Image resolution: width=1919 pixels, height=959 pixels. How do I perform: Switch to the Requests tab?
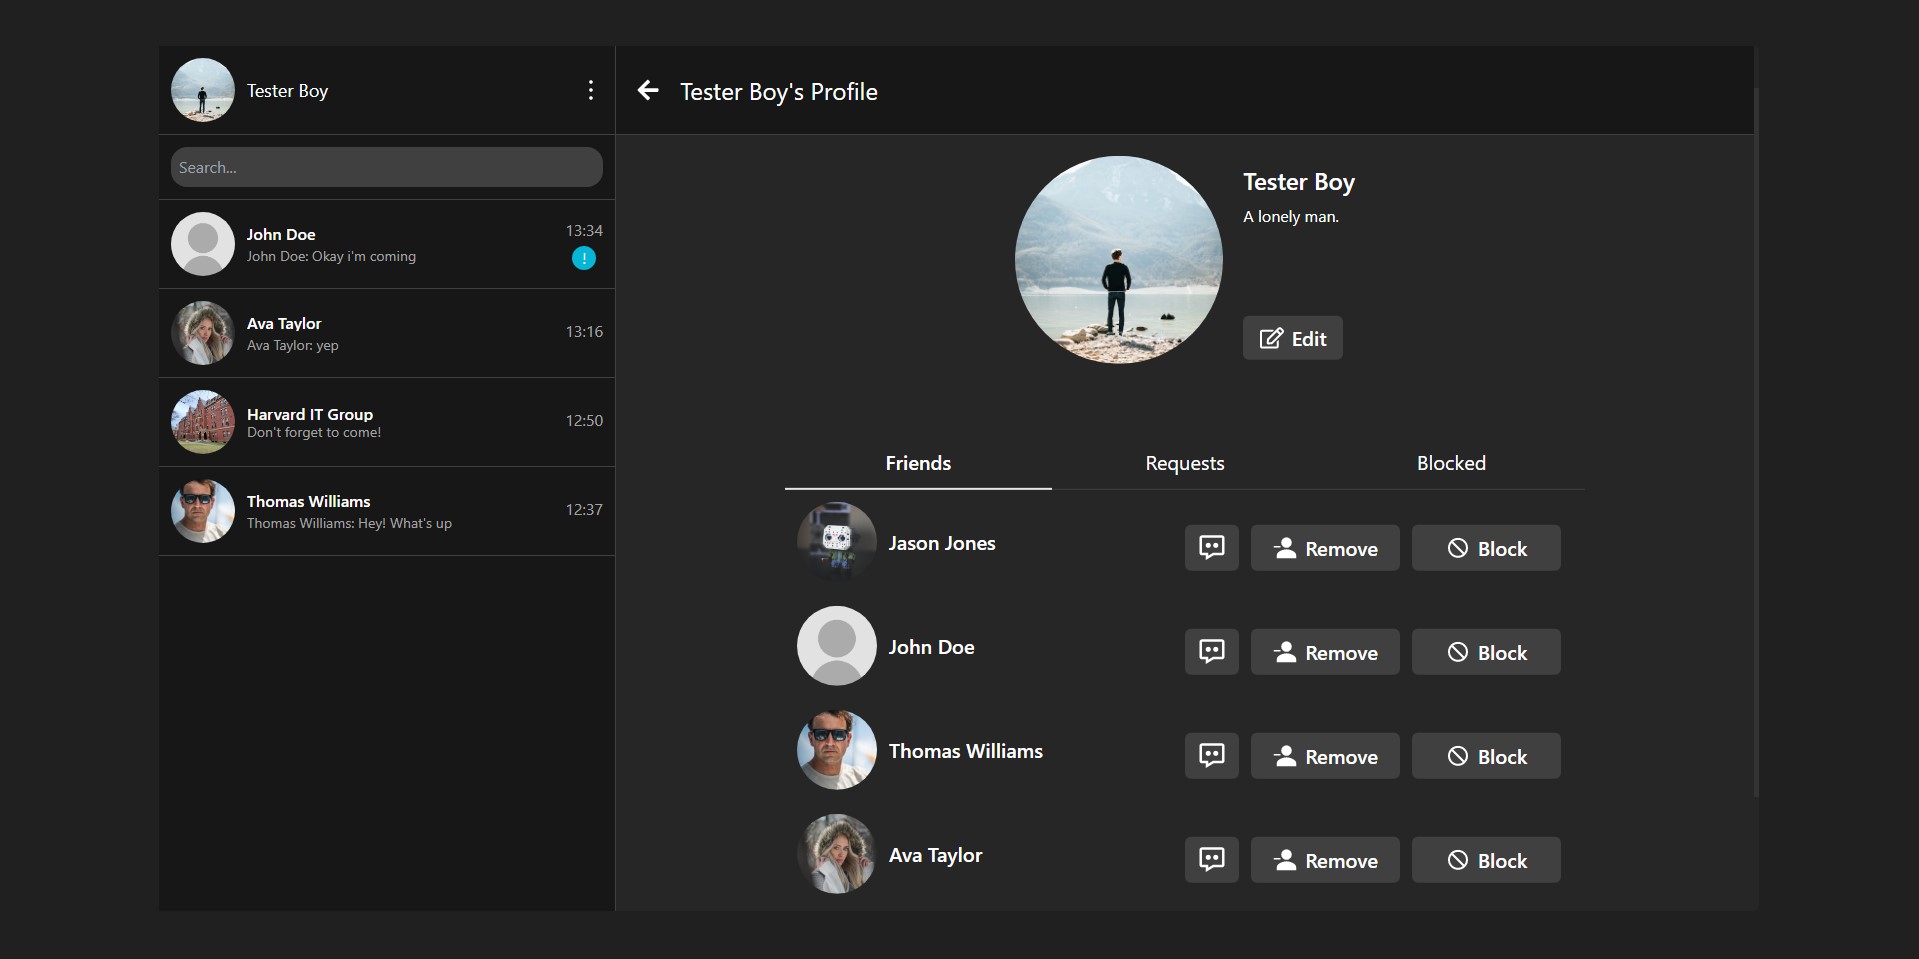tap(1185, 463)
